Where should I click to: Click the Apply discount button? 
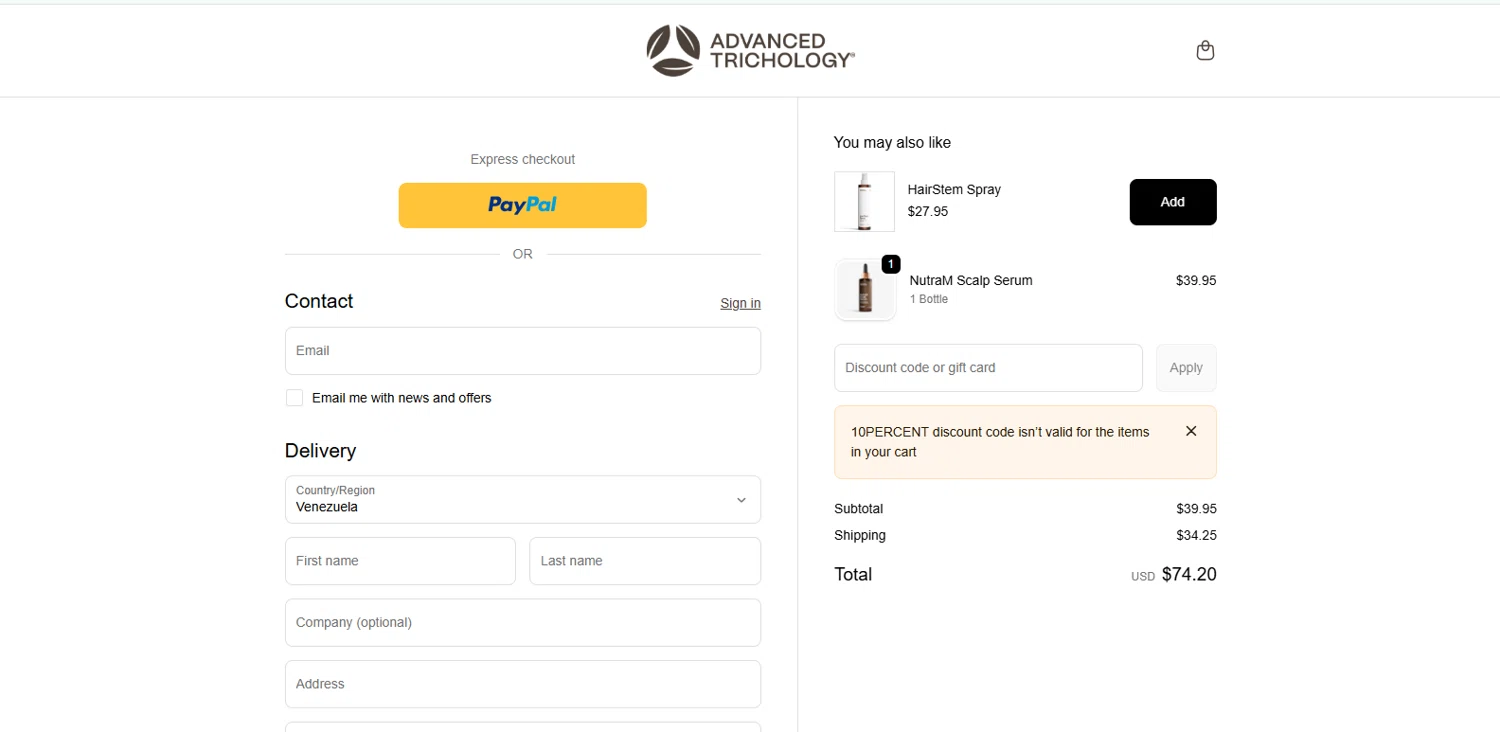tap(1186, 368)
